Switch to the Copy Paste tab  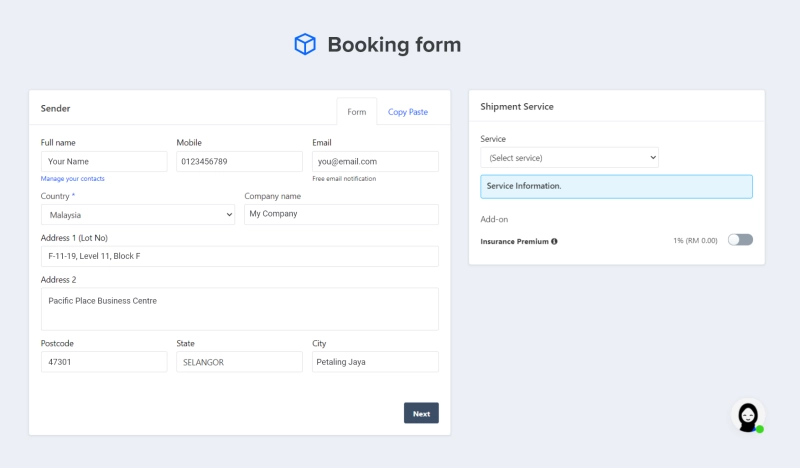coord(408,112)
